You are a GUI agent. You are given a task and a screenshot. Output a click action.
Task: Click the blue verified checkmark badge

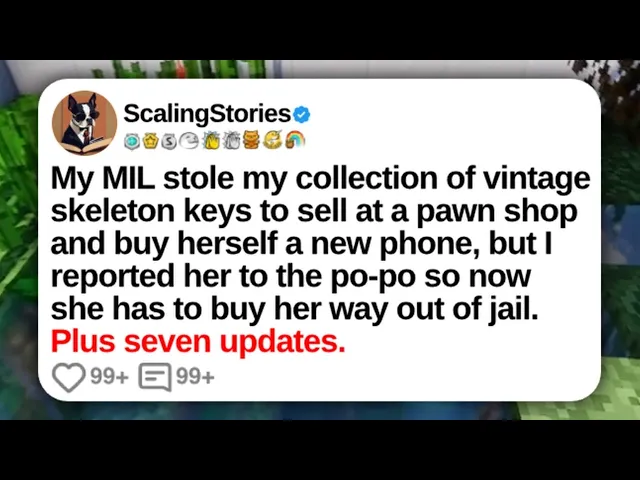click(x=301, y=115)
